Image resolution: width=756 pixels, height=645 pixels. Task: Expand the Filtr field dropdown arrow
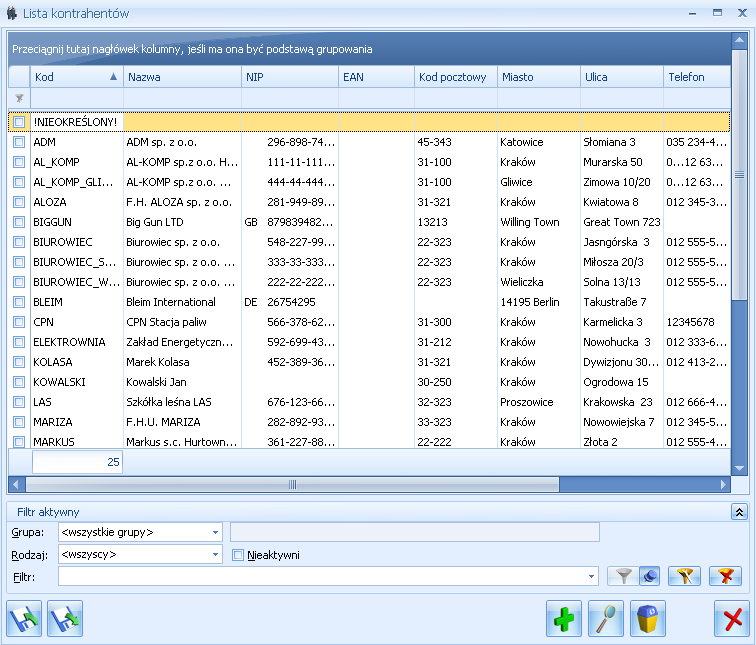point(591,577)
